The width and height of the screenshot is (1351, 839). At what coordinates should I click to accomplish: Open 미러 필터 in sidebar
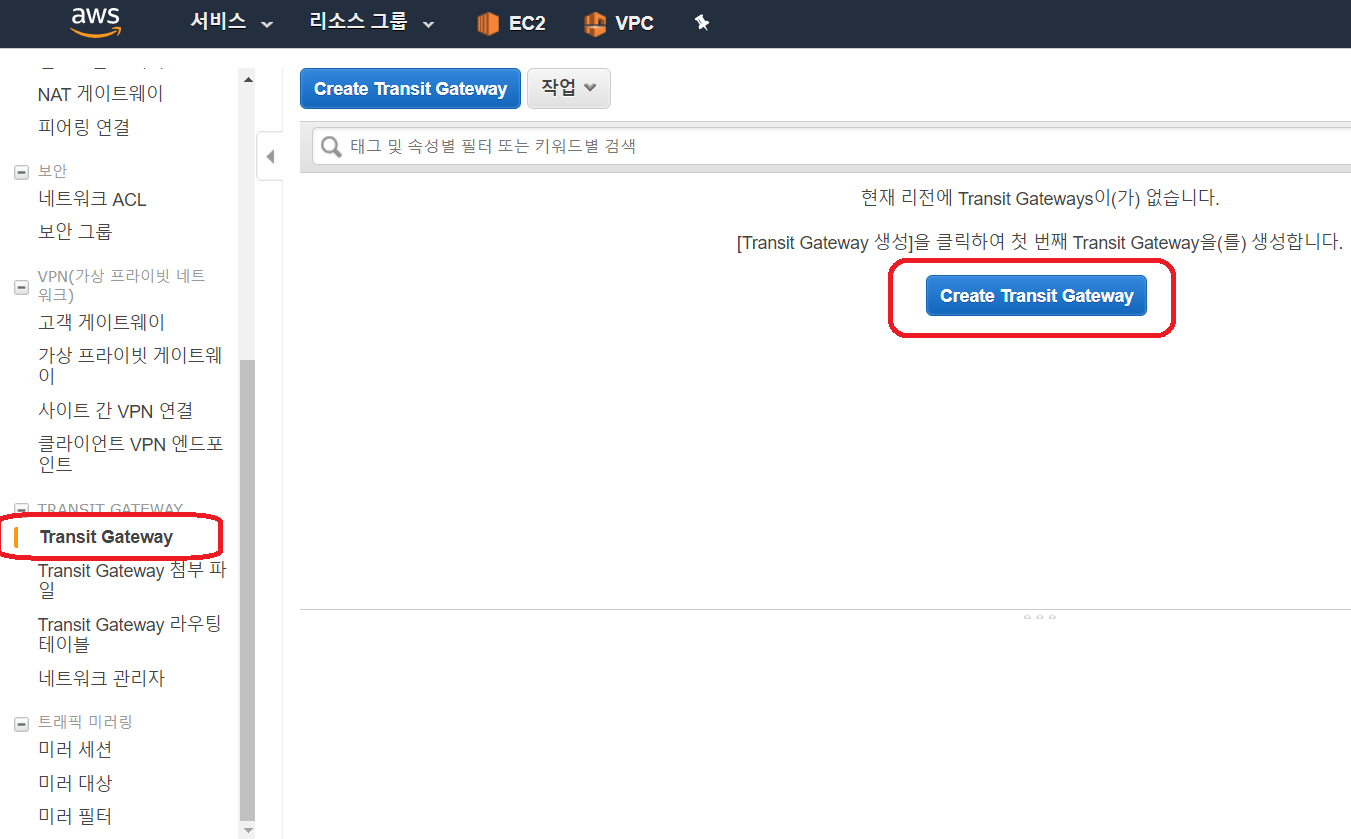pos(75,816)
